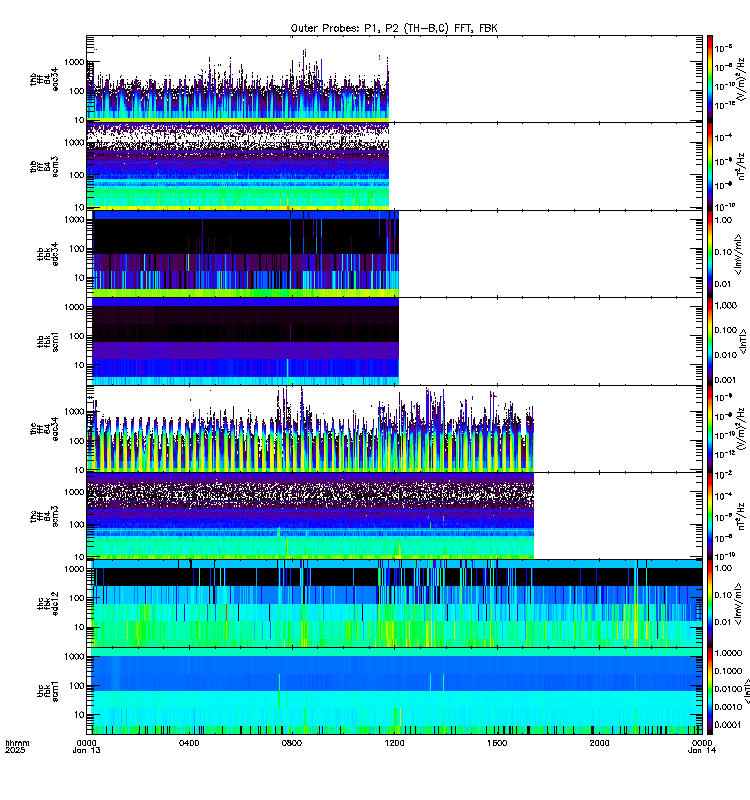Image resolution: width=750 pixels, height=800 pixels.
Task: Click the "thc fbk scm1" axis label
Action: click(x=48, y=691)
